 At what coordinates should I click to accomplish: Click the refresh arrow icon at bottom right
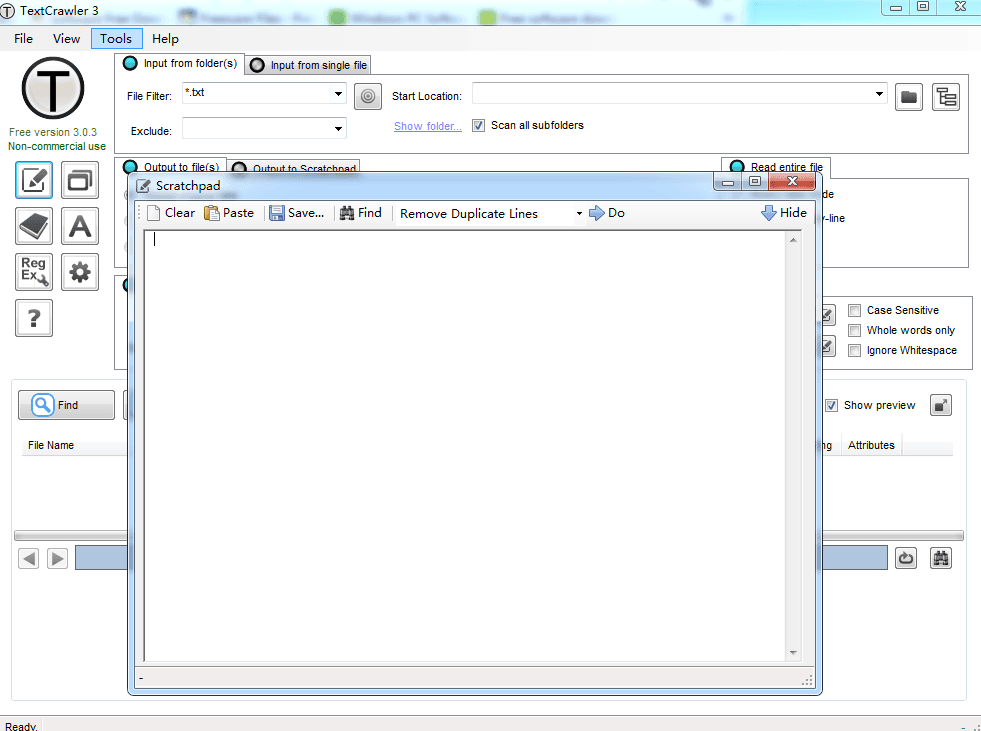(x=906, y=558)
